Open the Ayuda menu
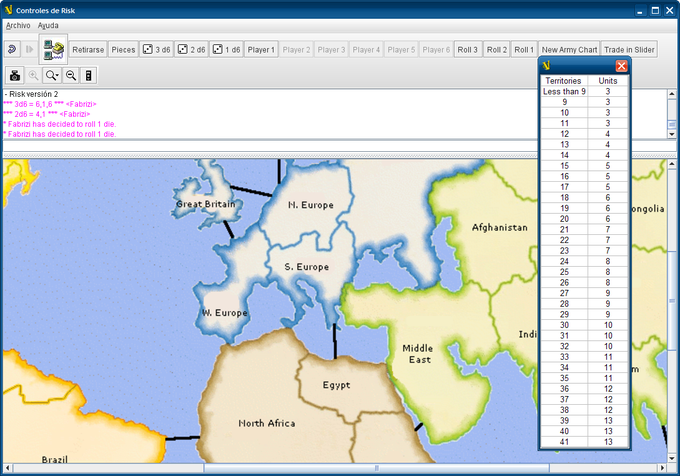The height and width of the screenshot is (476, 680). click(x=48, y=26)
